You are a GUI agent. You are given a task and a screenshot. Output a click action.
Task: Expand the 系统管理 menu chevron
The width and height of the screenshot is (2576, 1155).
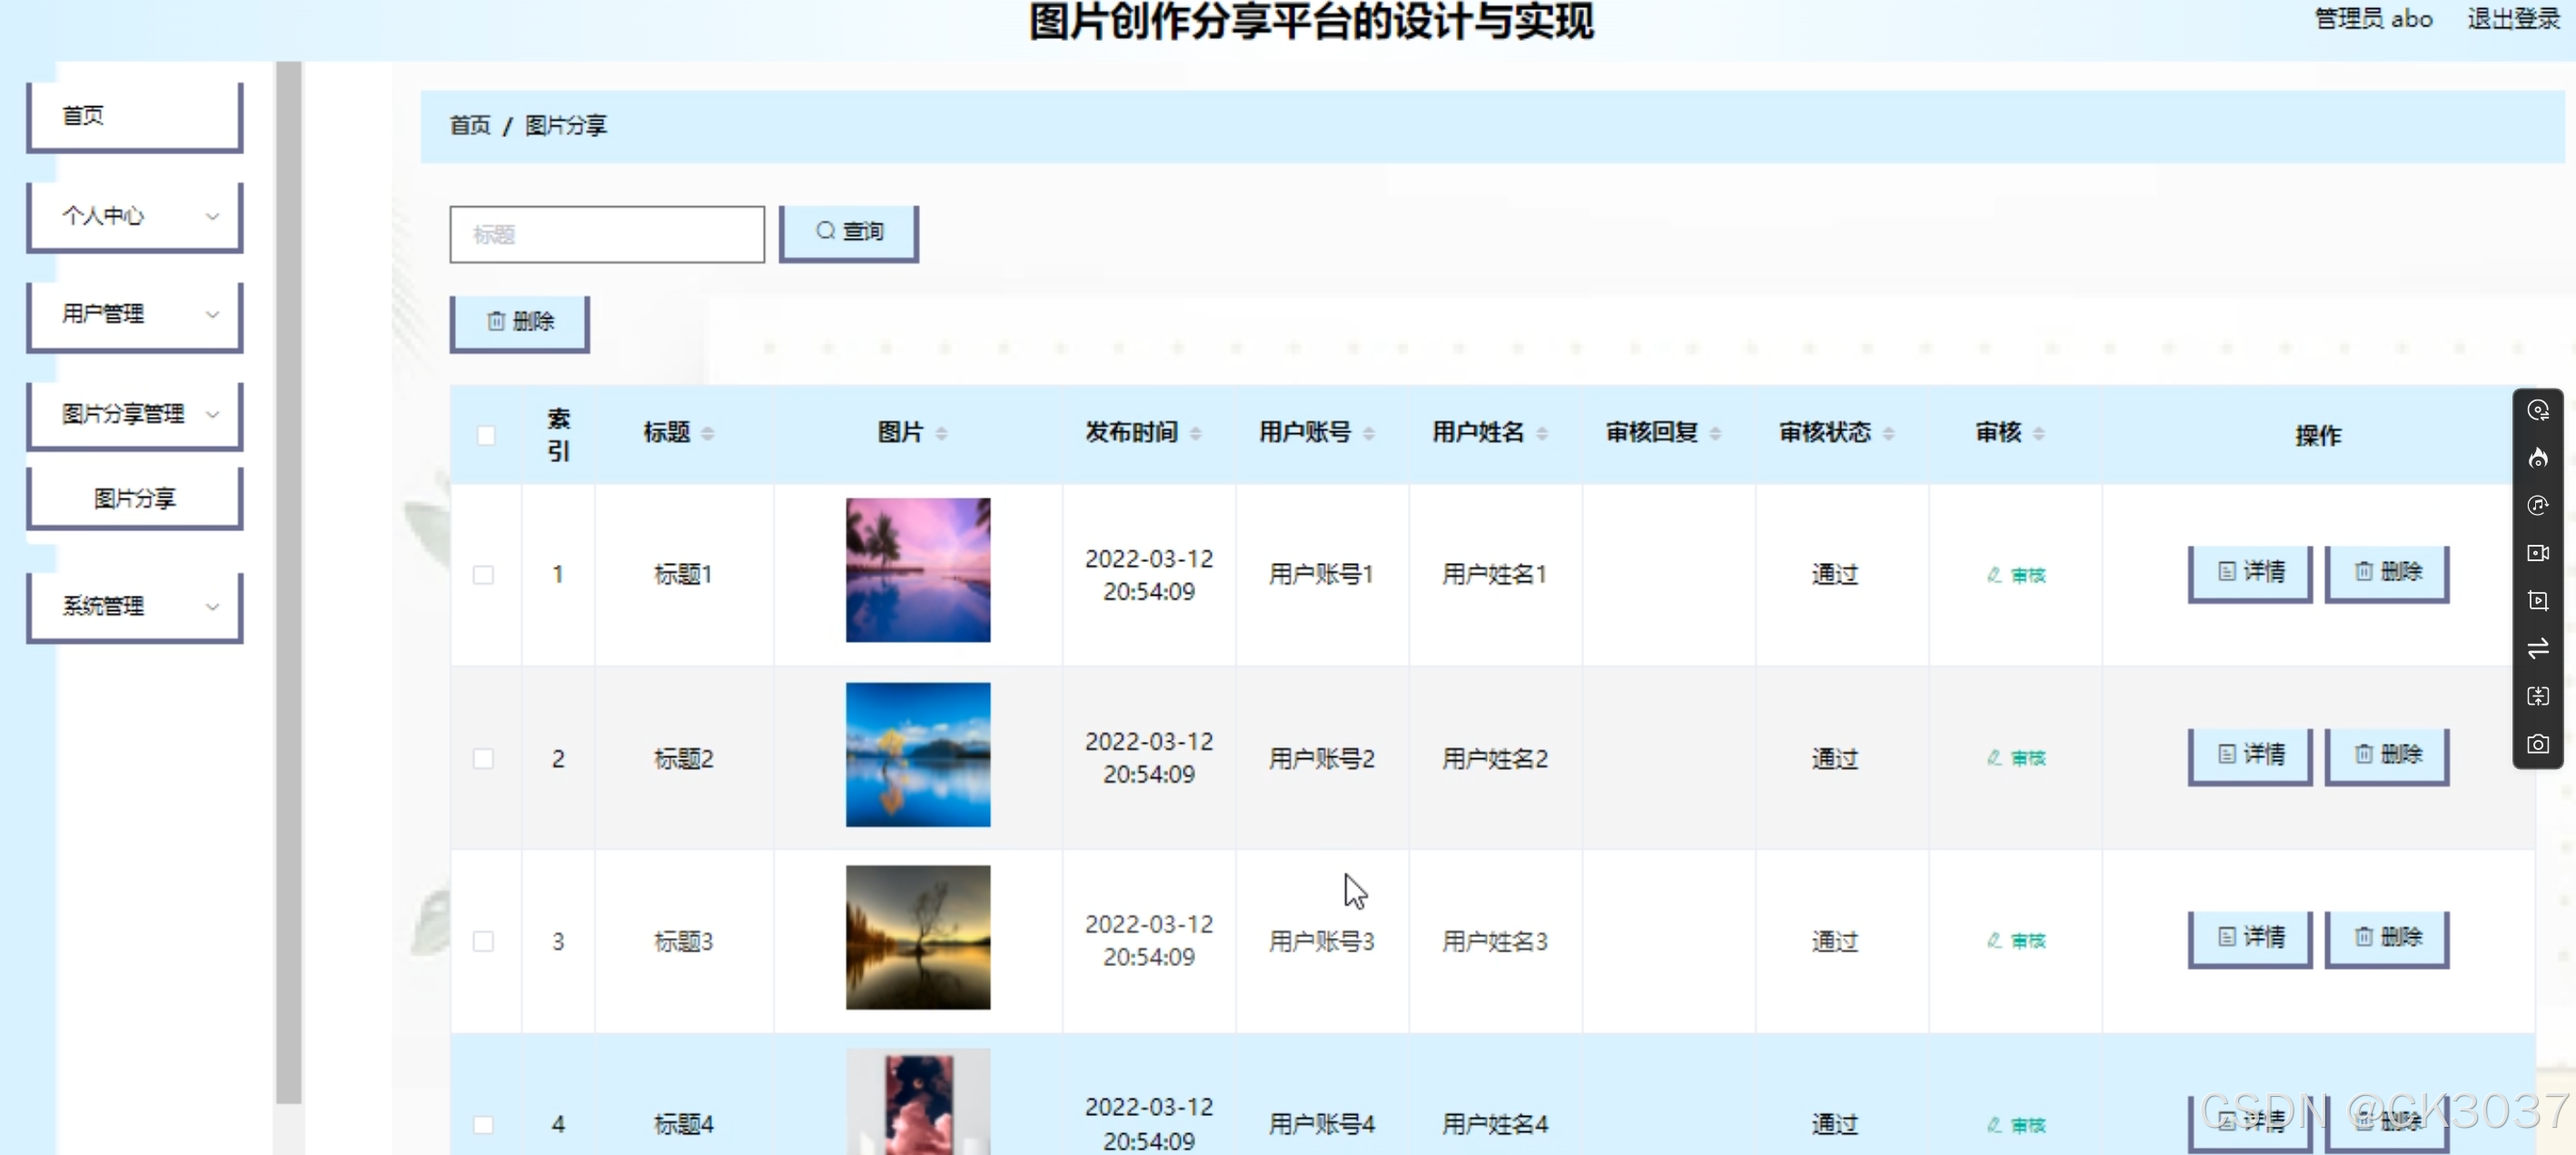(x=212, y=606)
